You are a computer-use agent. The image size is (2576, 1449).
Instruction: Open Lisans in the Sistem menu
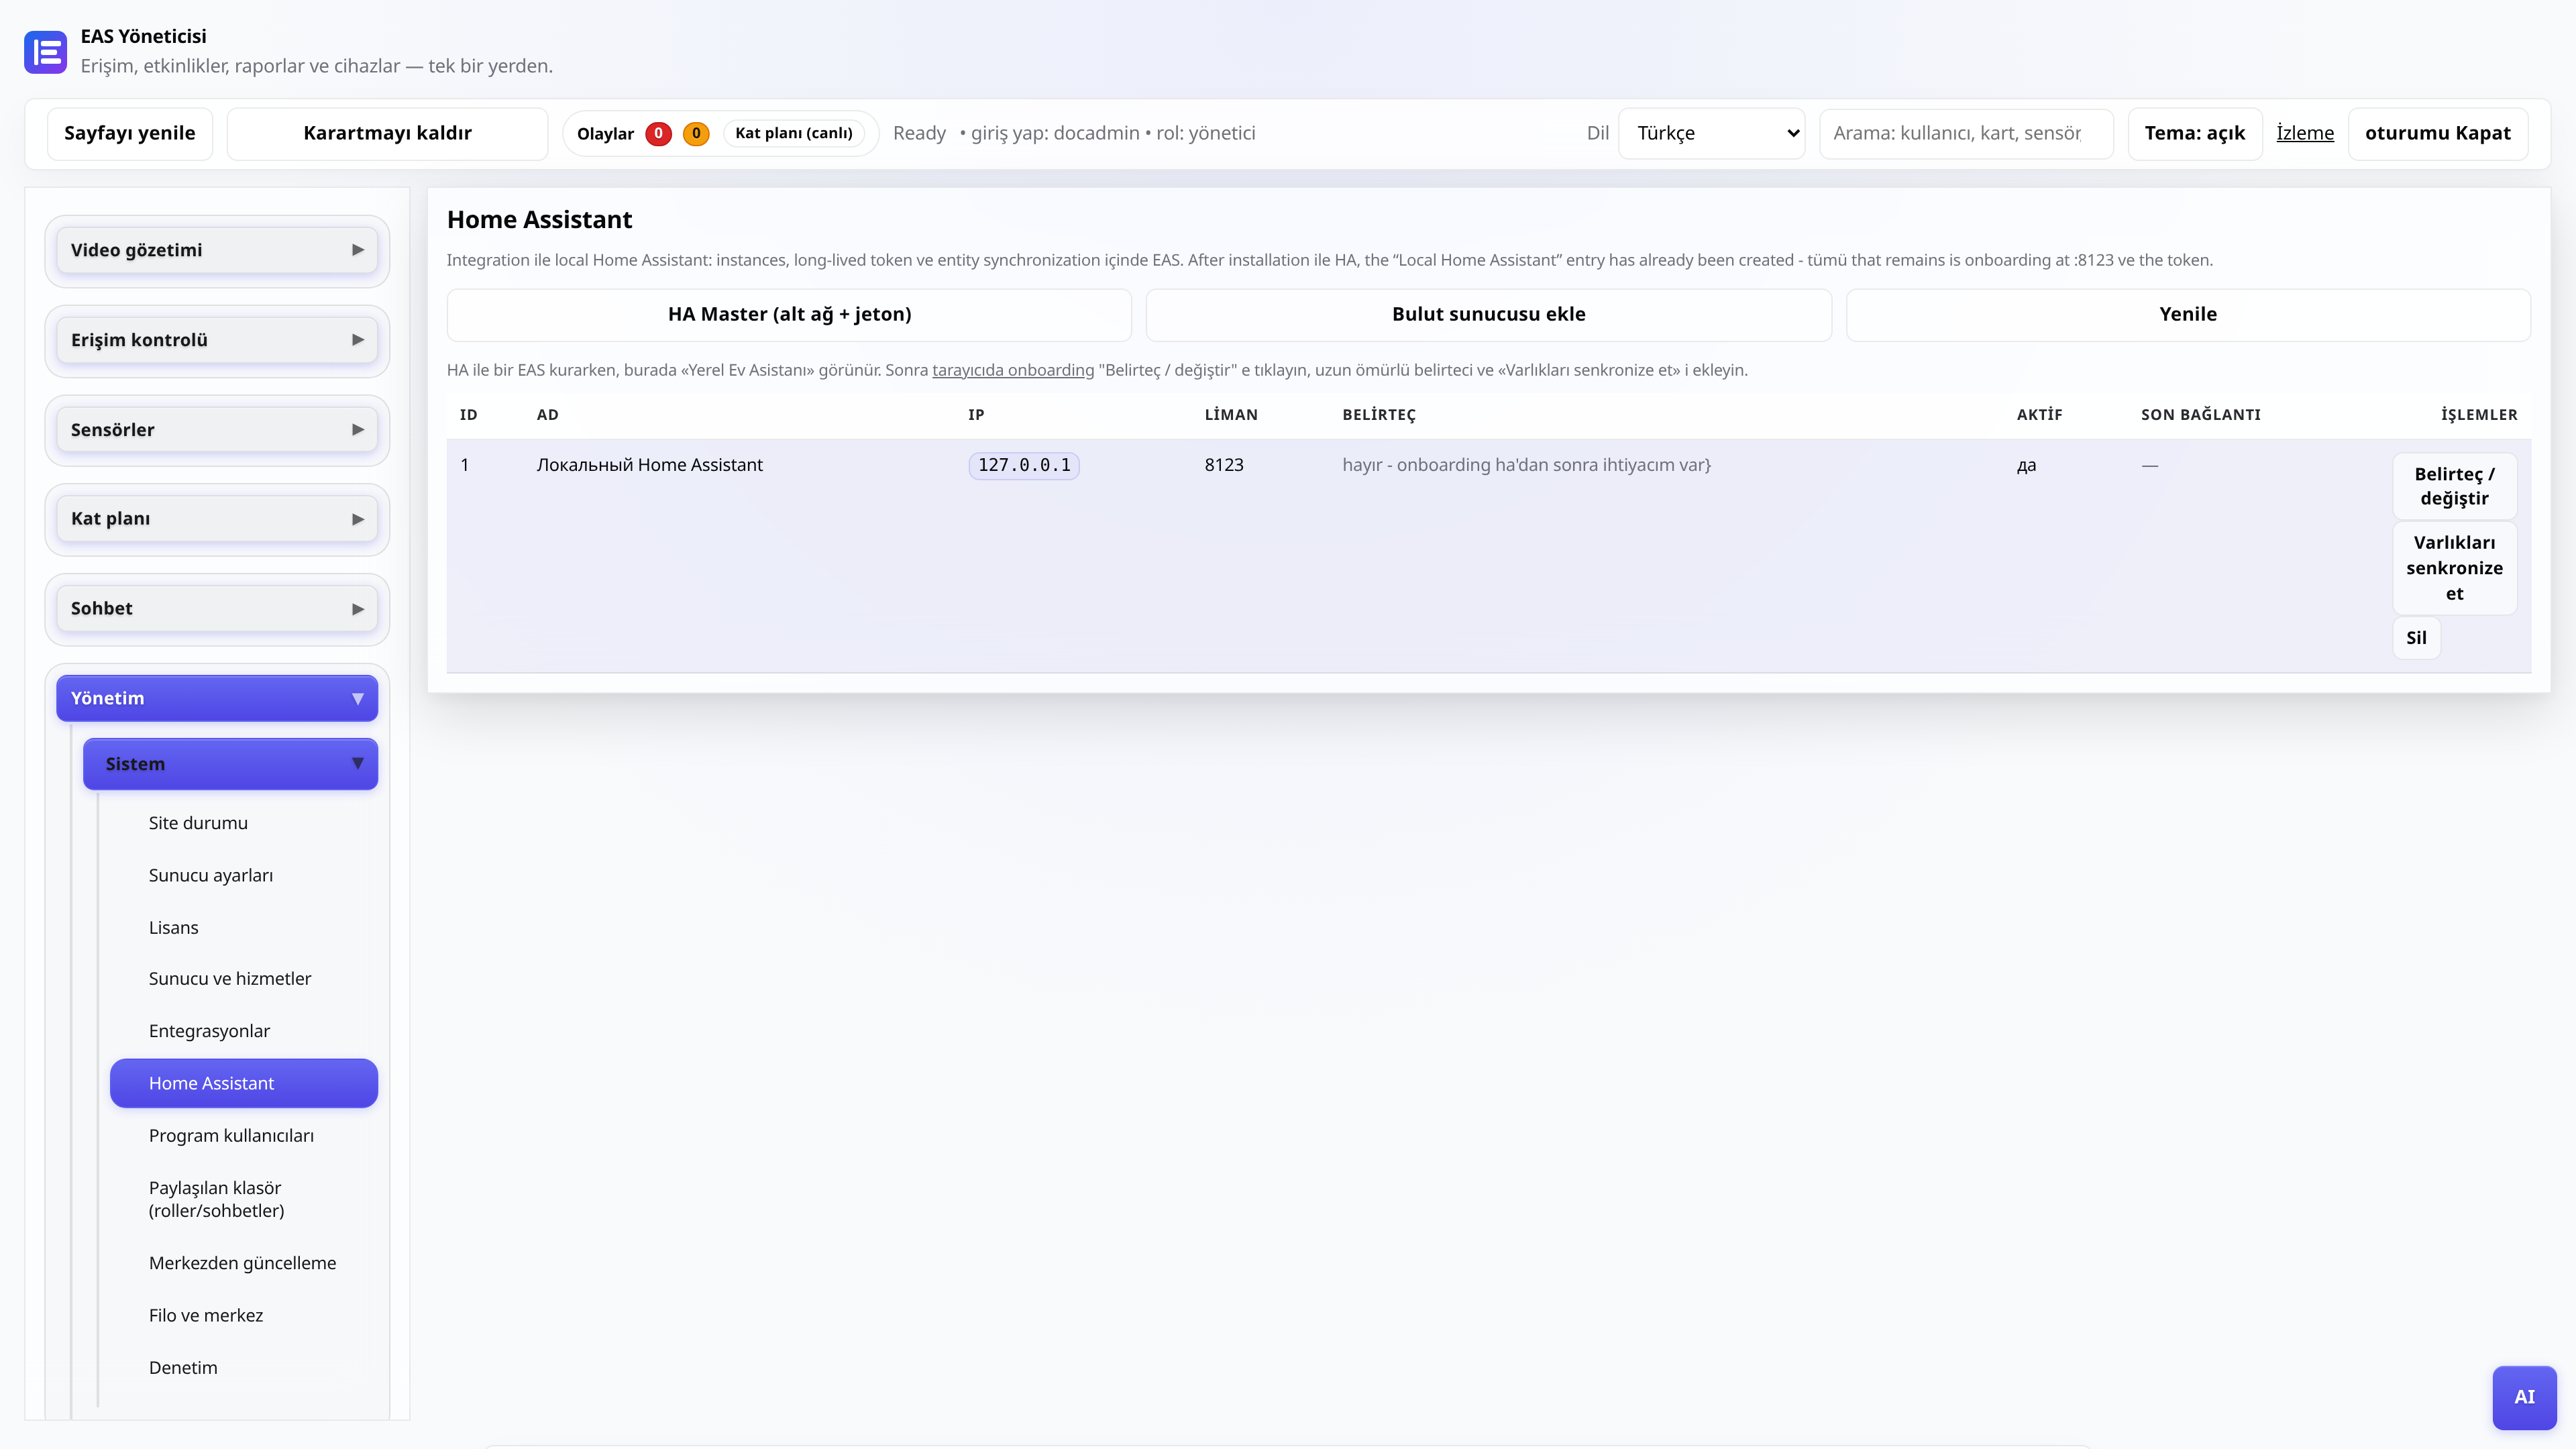tap(173, 927)
